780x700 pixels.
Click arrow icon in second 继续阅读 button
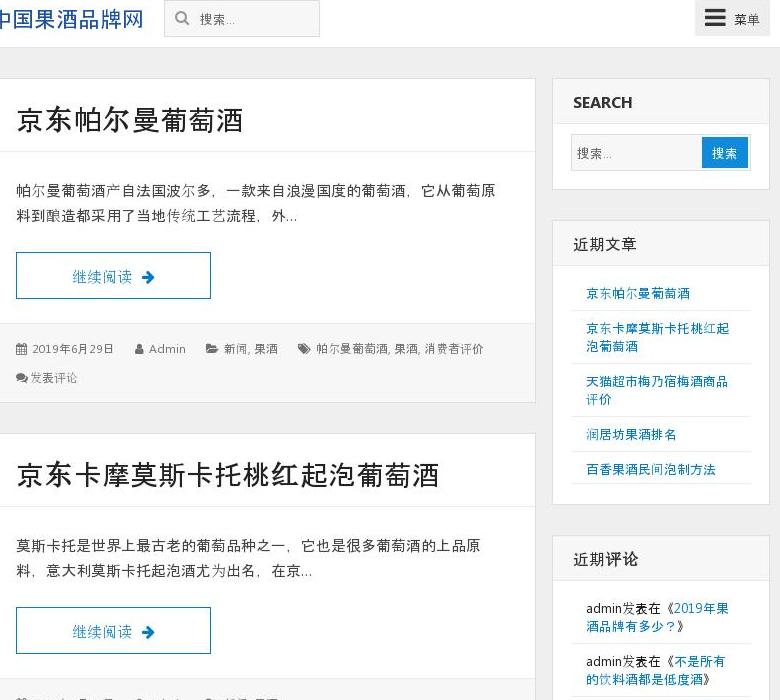[x=148, y=632]
